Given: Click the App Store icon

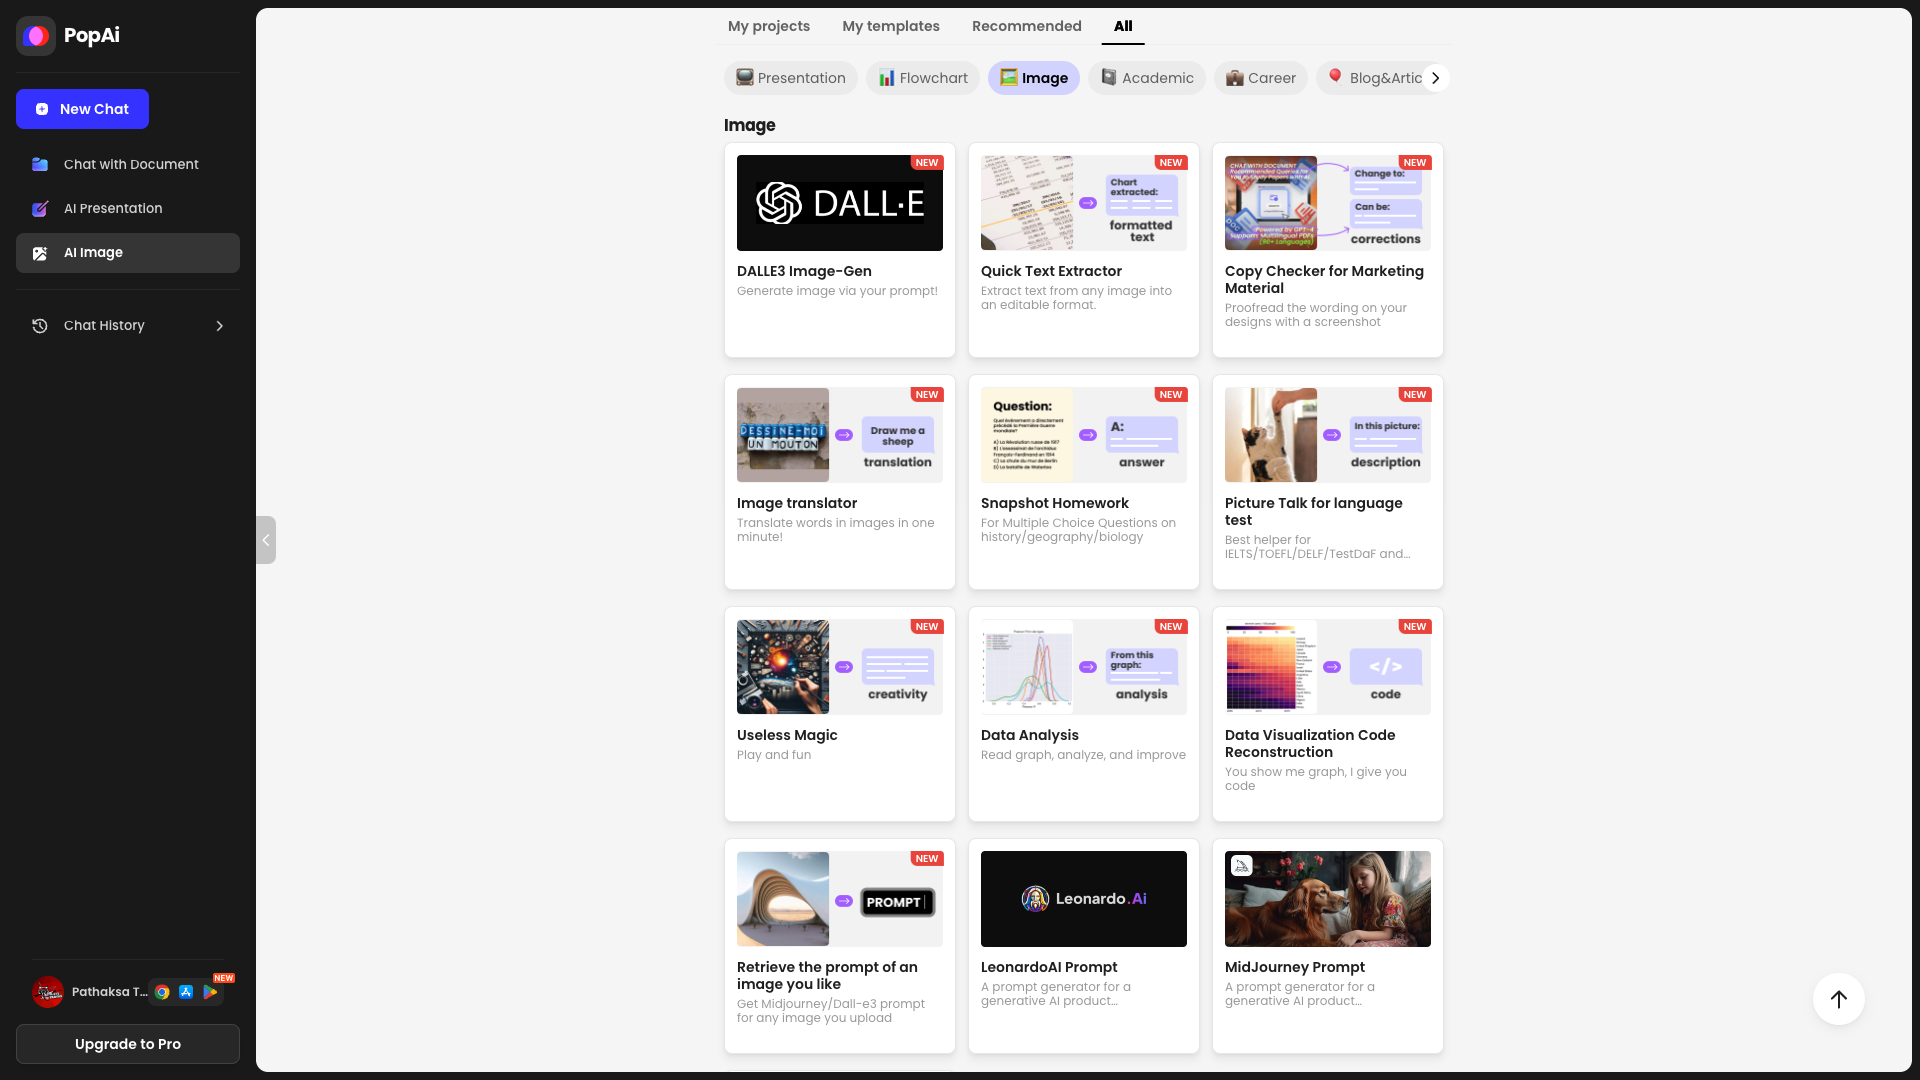Looking at the screenshot, I should [186, 992].
